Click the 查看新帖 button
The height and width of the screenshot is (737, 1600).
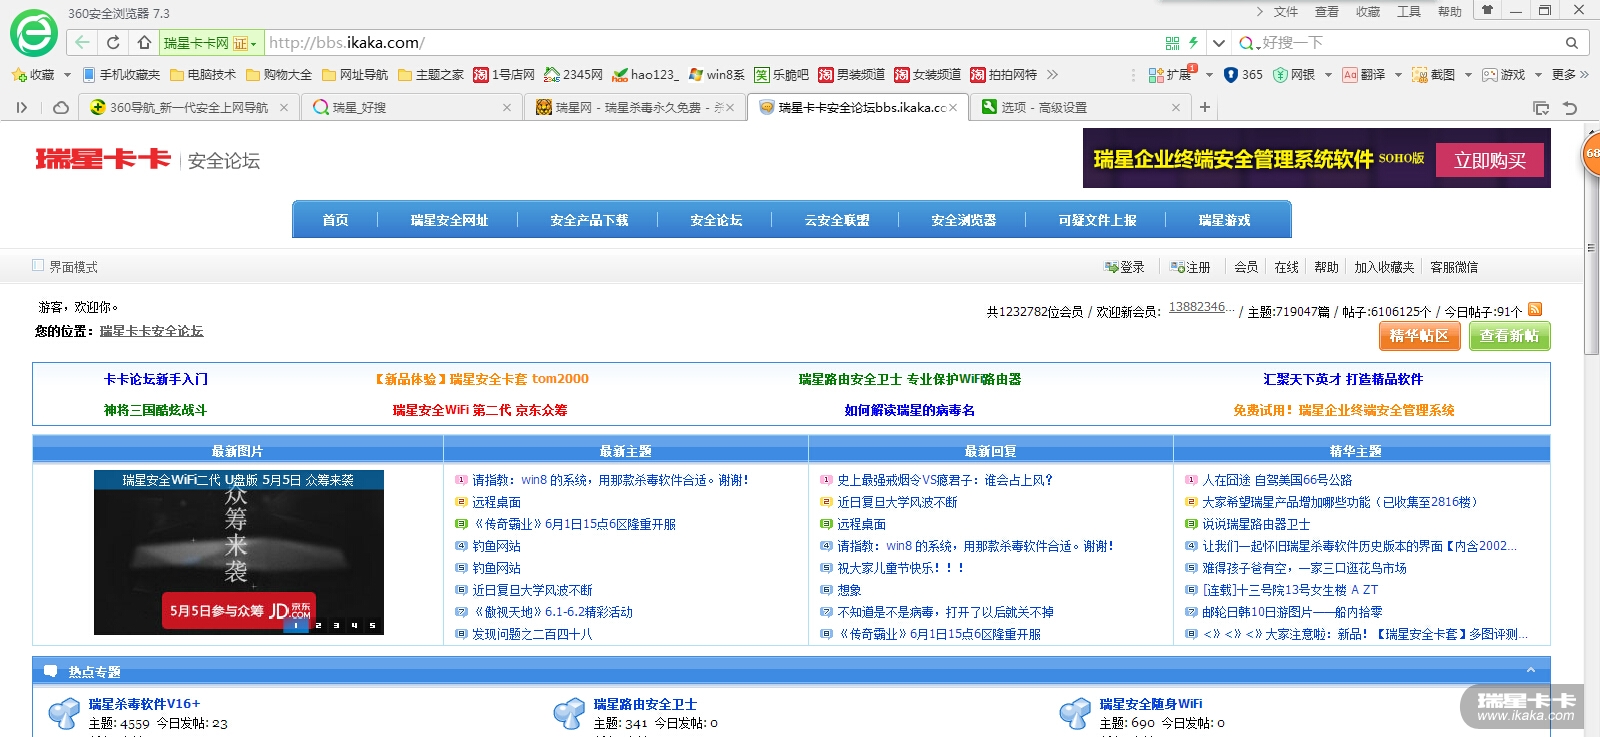click(x=1510, y=336)
